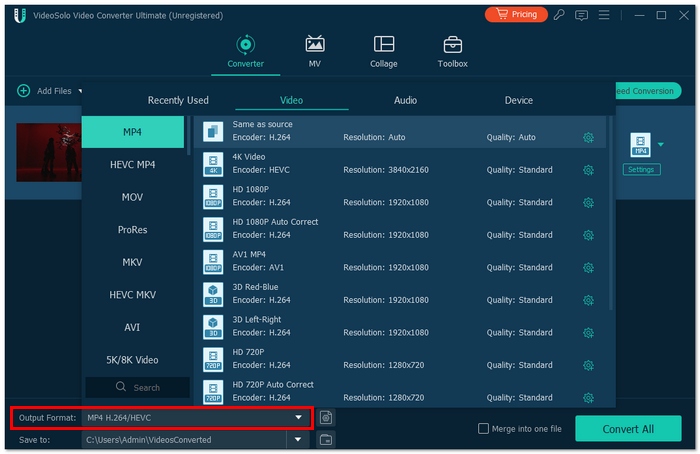Choose AVI format
Viewport: 700px width, 454px height.
pos(133,327)
